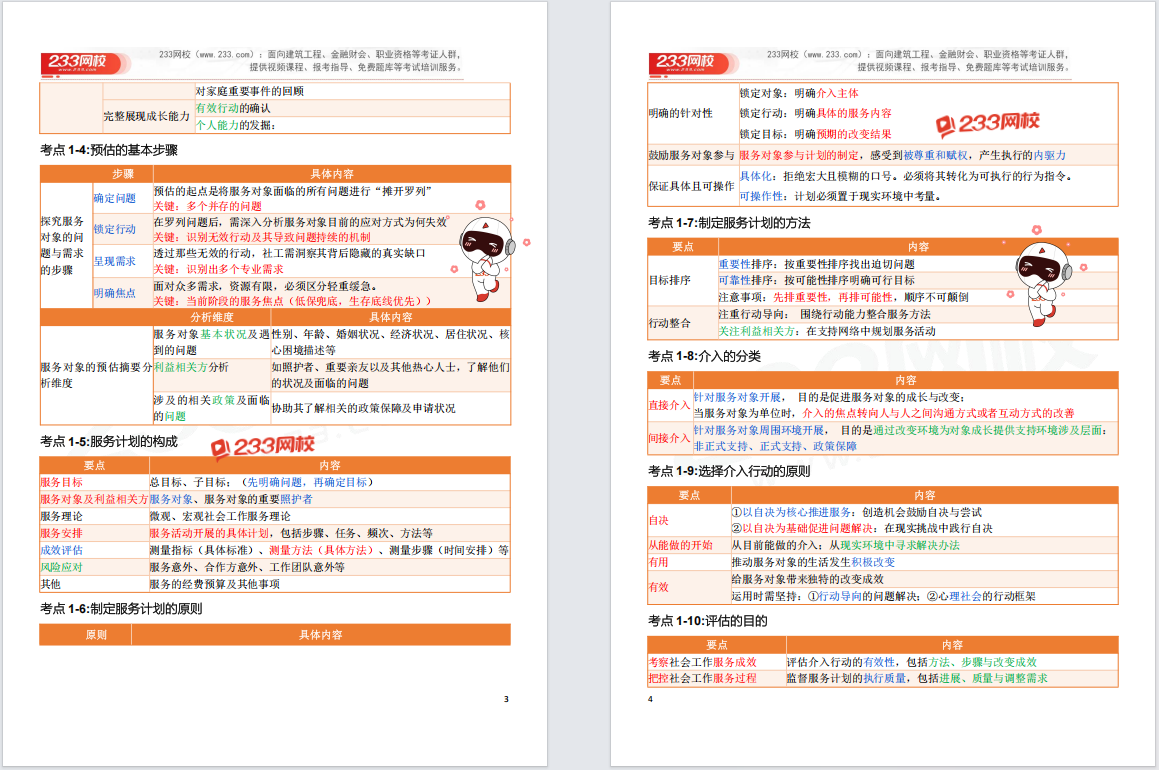Click the red 间接介入 table cell
Image resolution: width=1159 pixels, height=770 pixels.
pyautogui.click(x=669, y=438)
